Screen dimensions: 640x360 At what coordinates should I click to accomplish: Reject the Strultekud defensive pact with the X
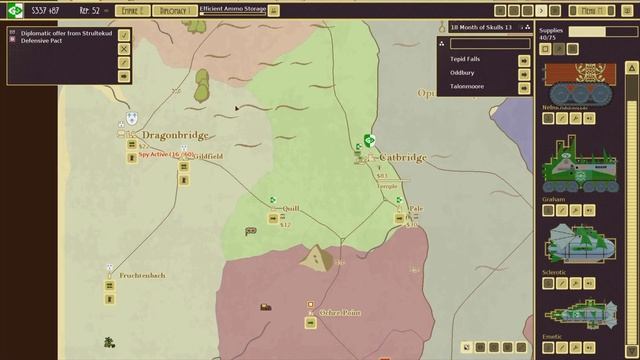tap(124, 49)
